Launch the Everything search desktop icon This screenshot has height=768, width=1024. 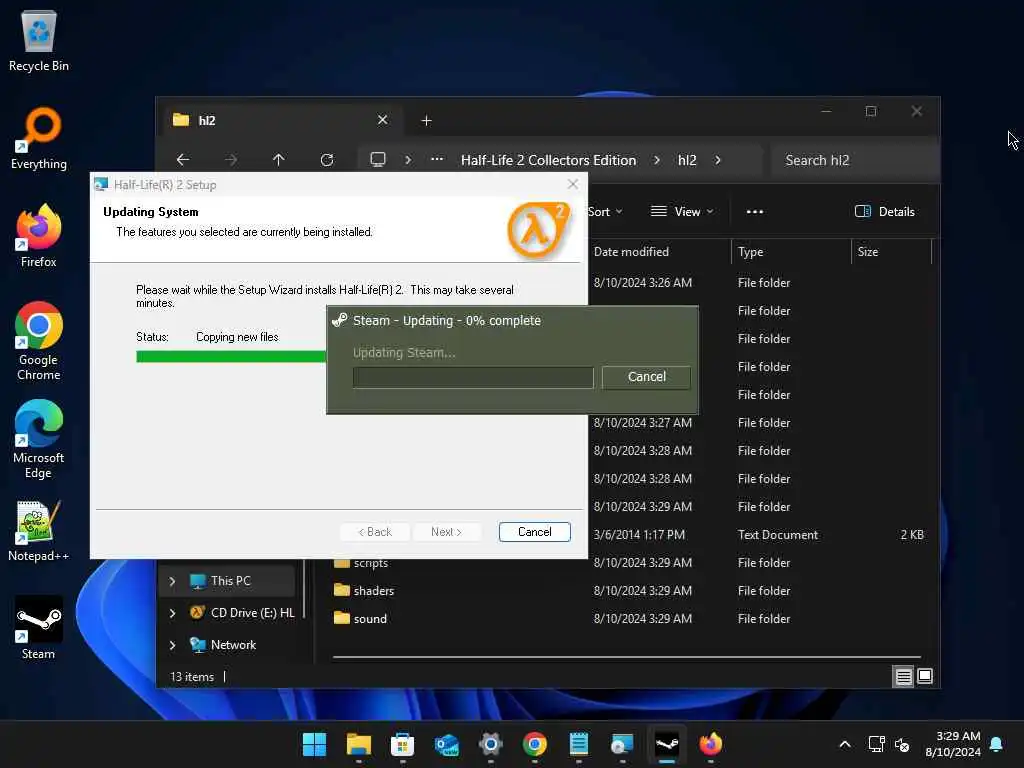39,138
